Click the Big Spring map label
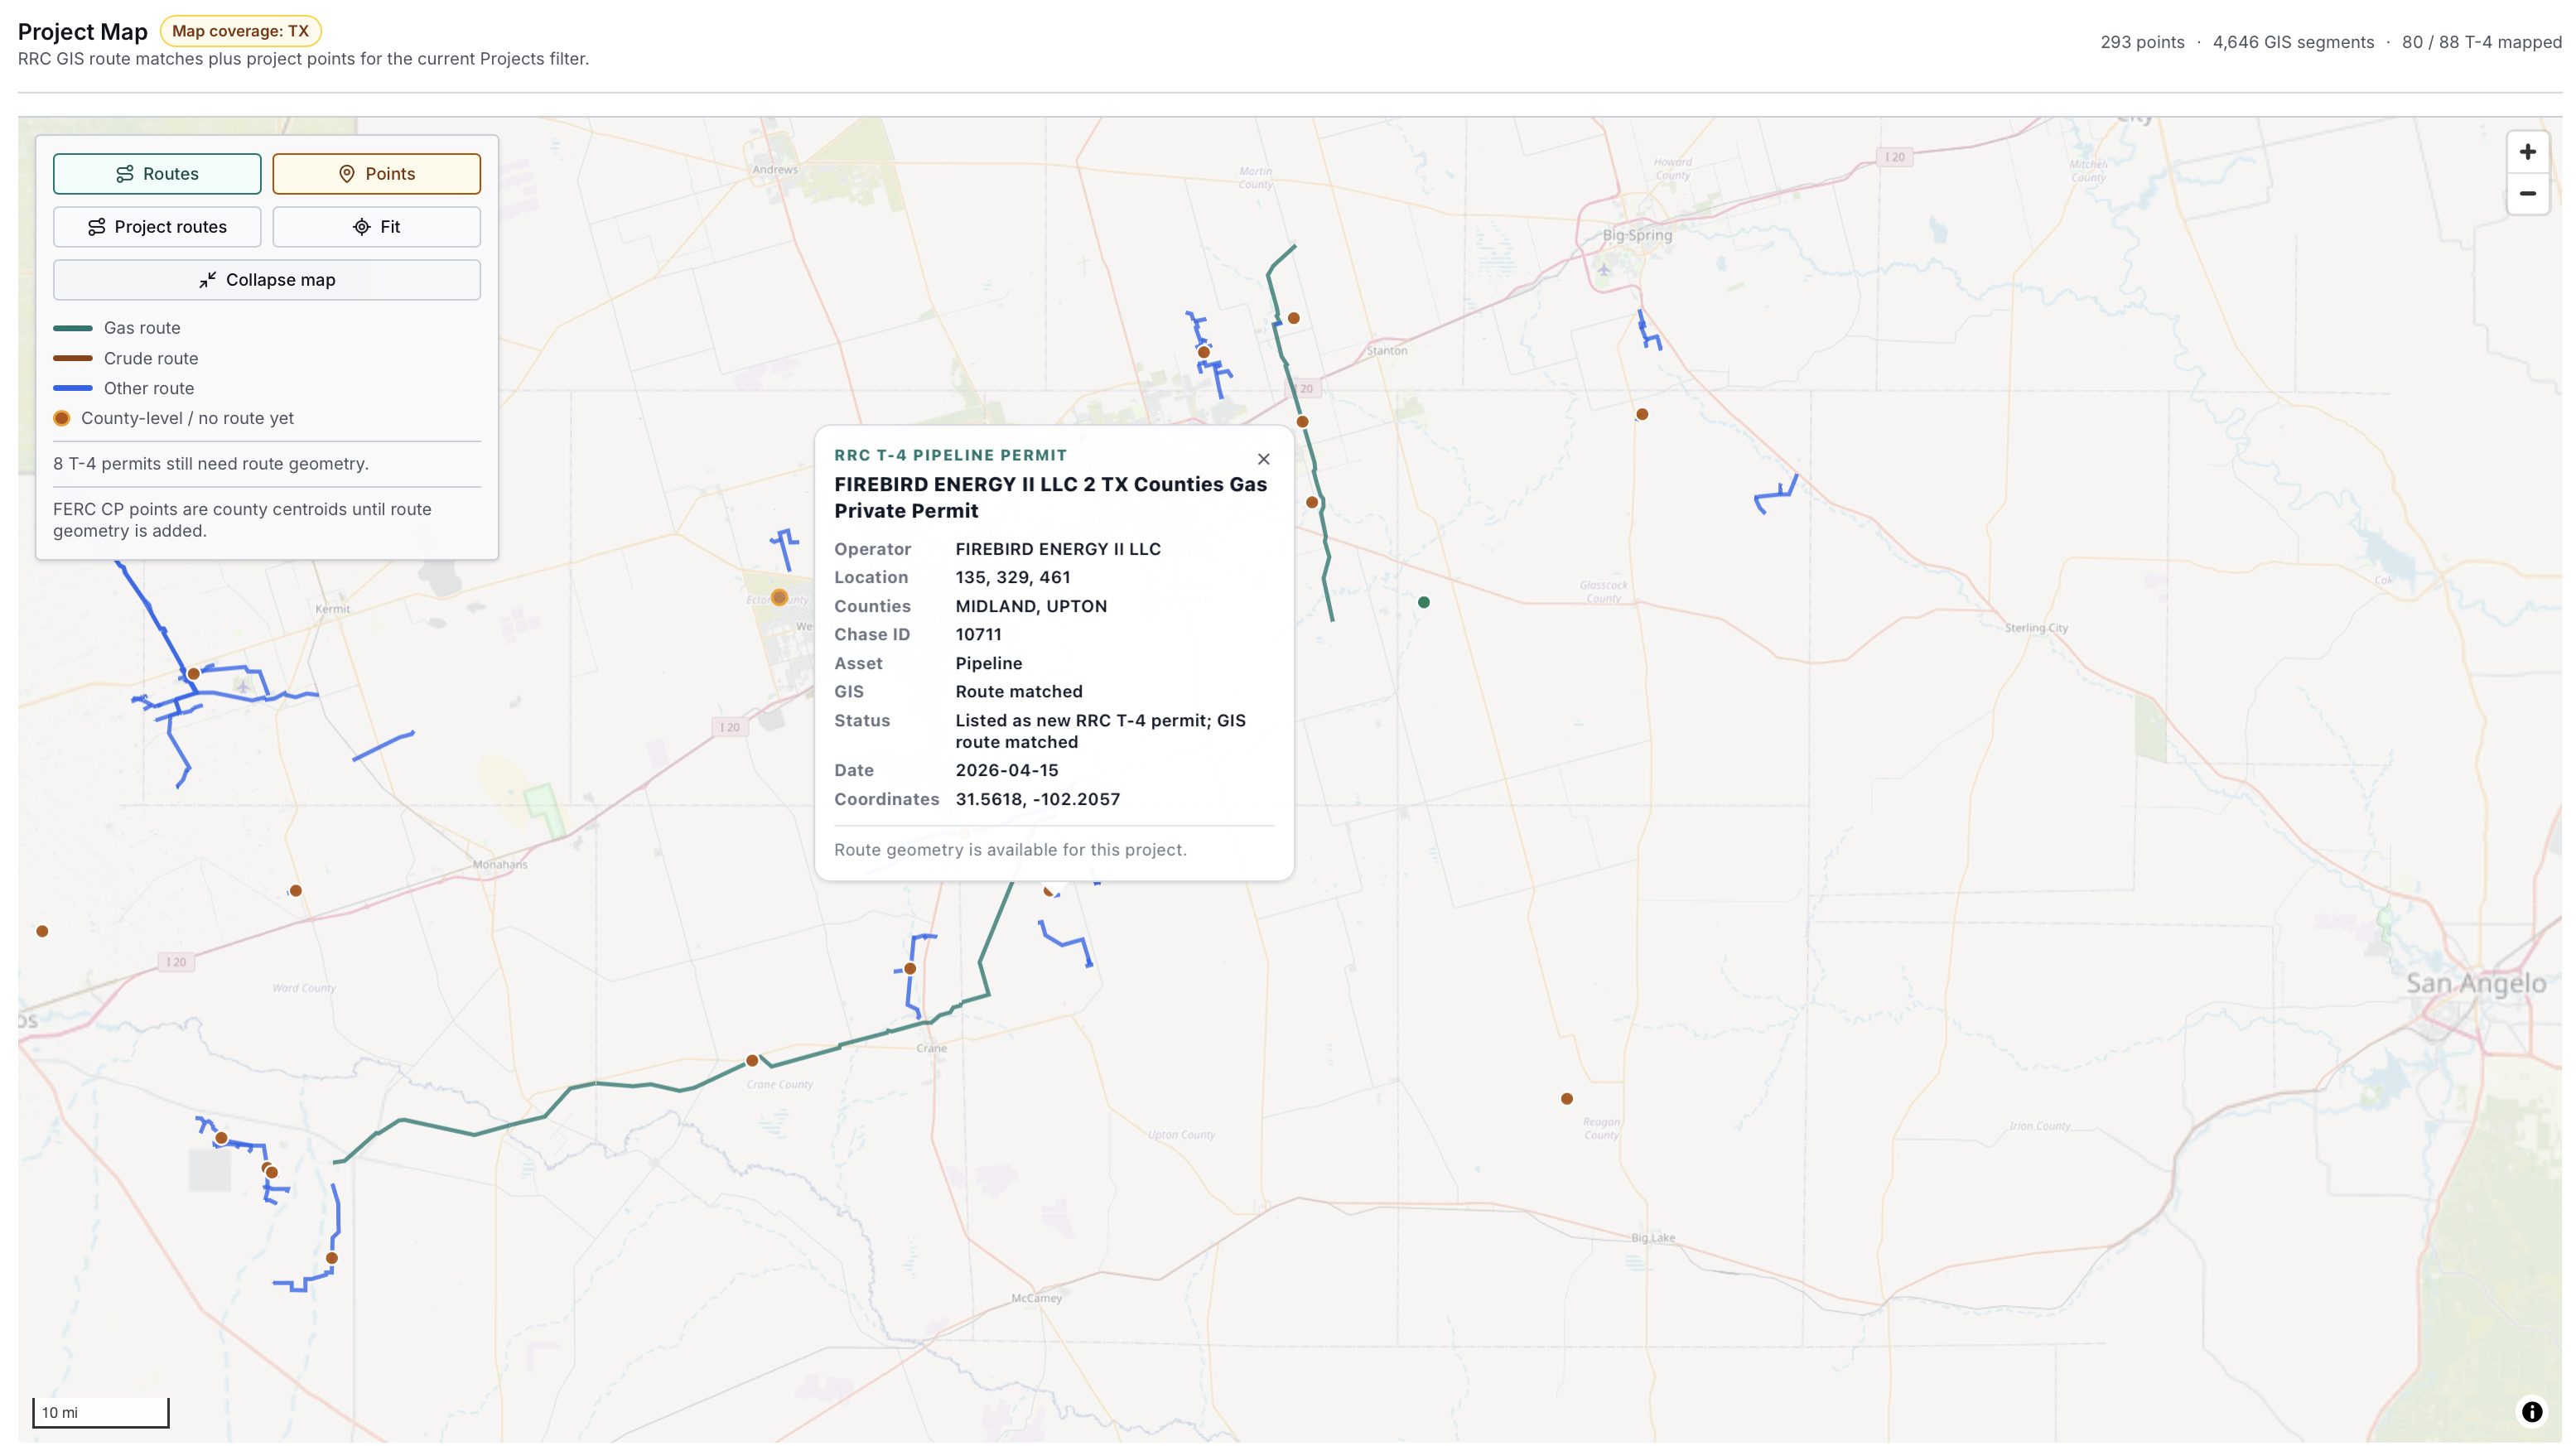 (x=1636, y=236)
